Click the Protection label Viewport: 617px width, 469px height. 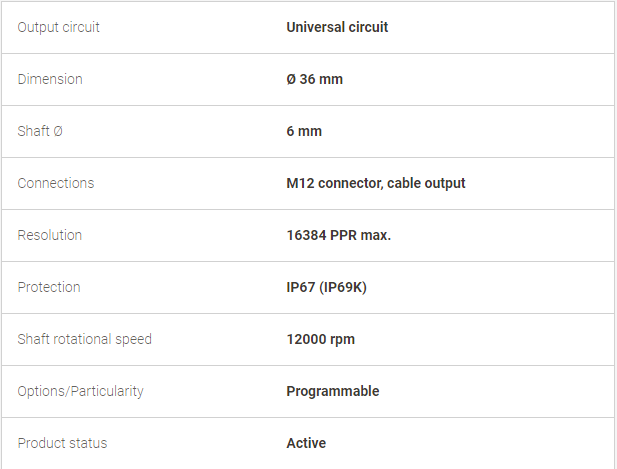[49, 287]
